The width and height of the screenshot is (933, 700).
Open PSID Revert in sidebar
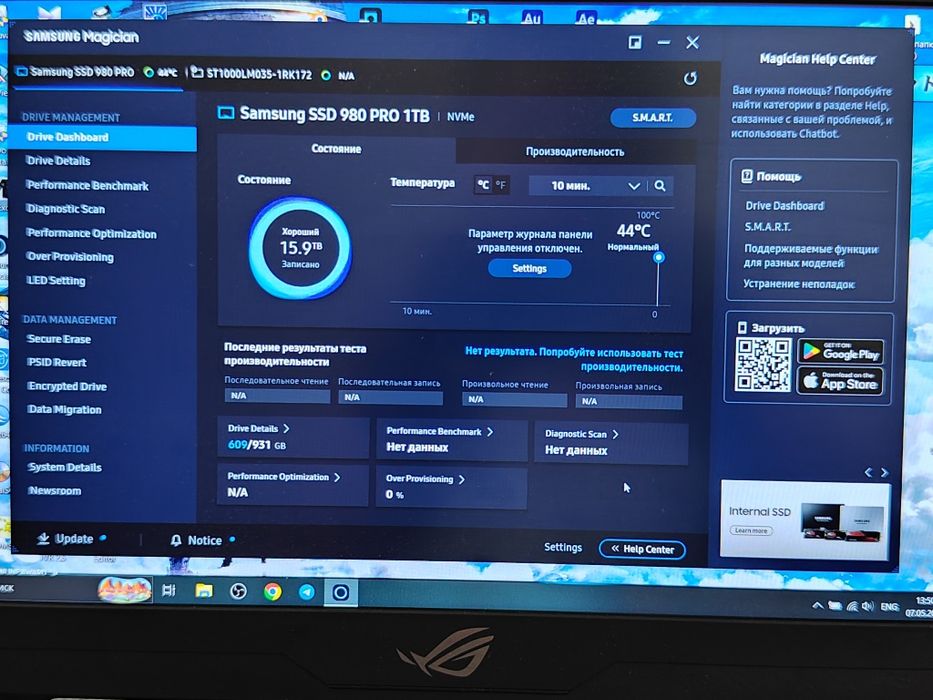coord(57,362)
